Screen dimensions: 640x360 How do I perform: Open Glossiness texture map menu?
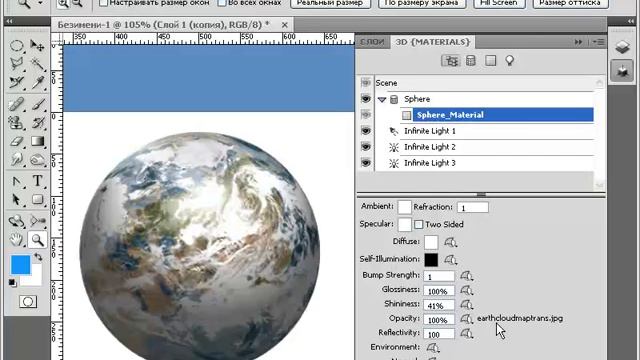click(x=467, y=291)
